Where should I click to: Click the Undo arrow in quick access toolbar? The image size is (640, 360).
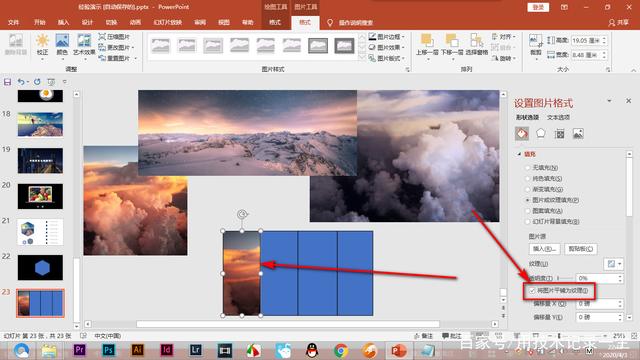21,82
